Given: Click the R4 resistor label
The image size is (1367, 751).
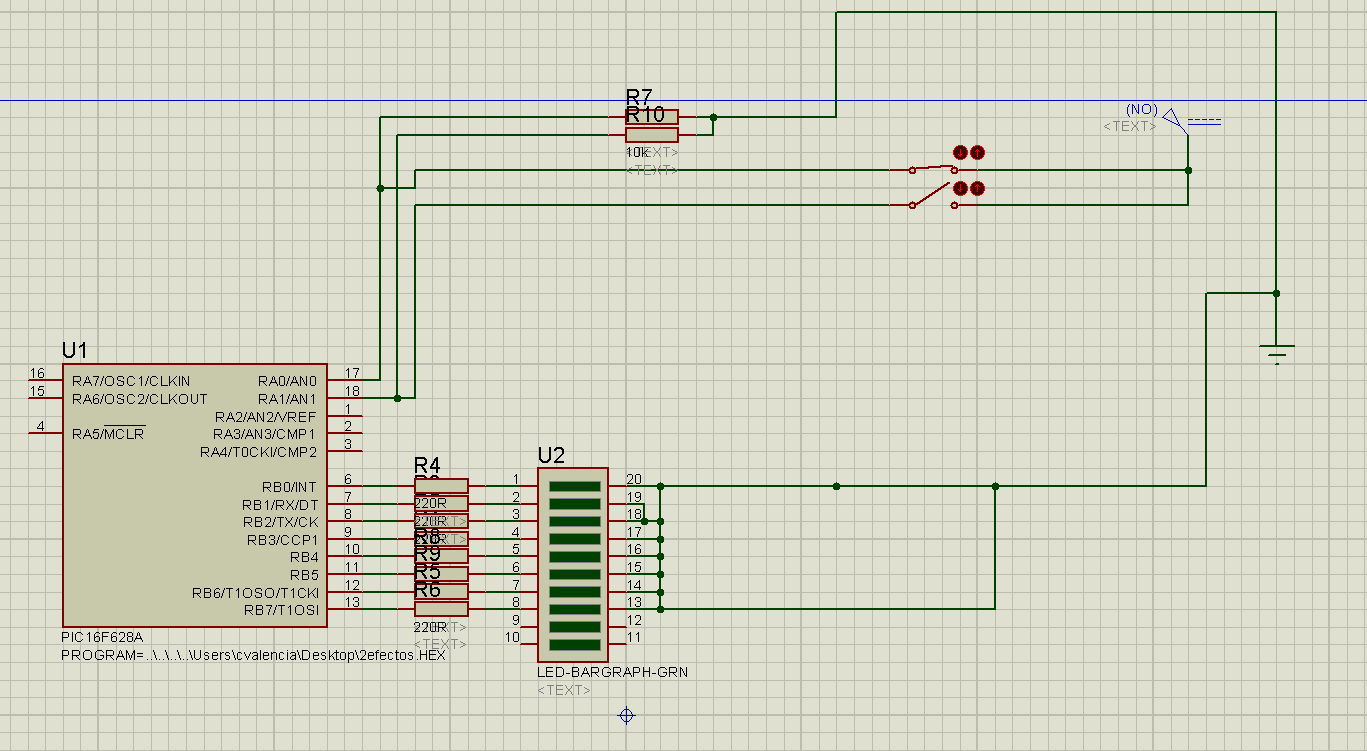Looking at the screenshot, I should 427,465.
